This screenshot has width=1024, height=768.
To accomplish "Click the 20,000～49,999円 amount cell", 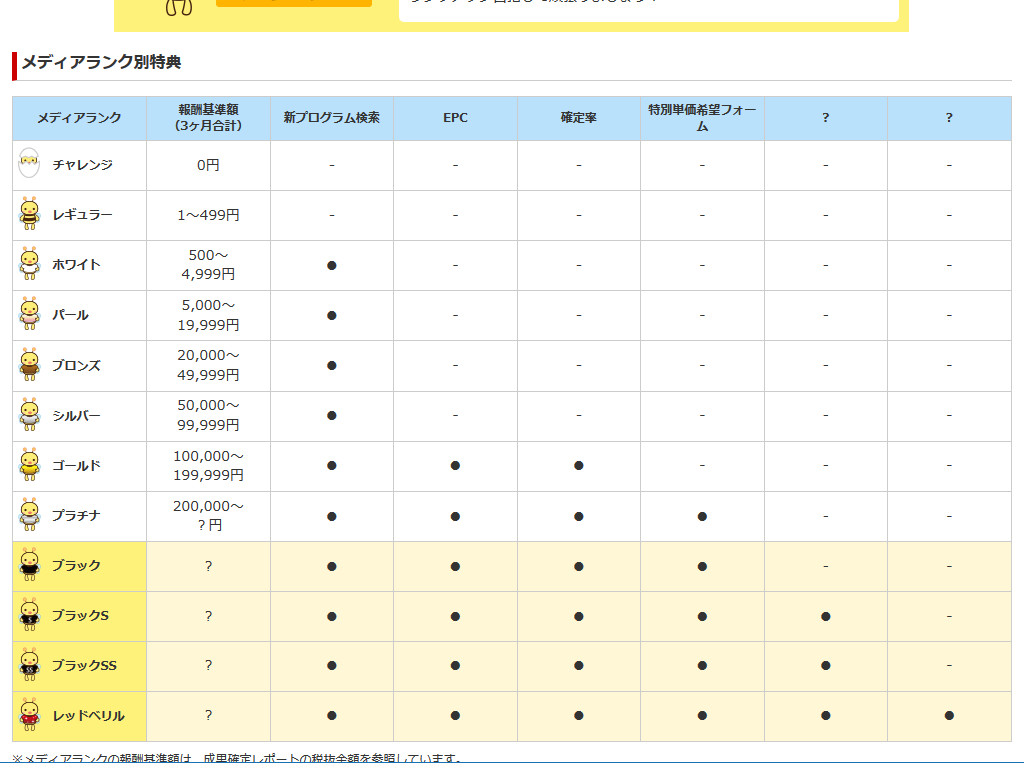I will pos(208,365).
